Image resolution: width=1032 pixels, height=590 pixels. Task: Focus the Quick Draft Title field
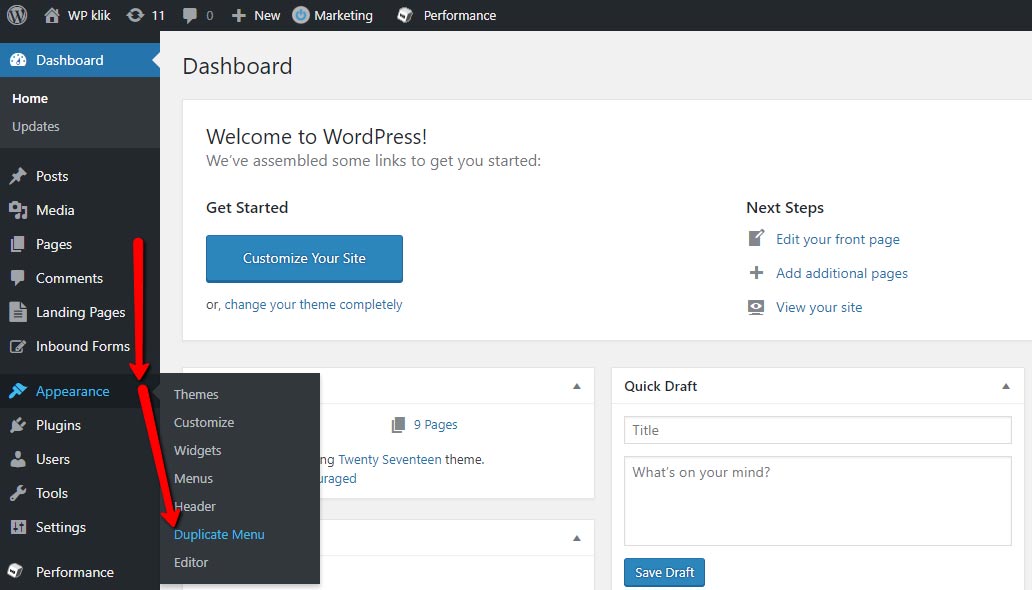[817, 430]
